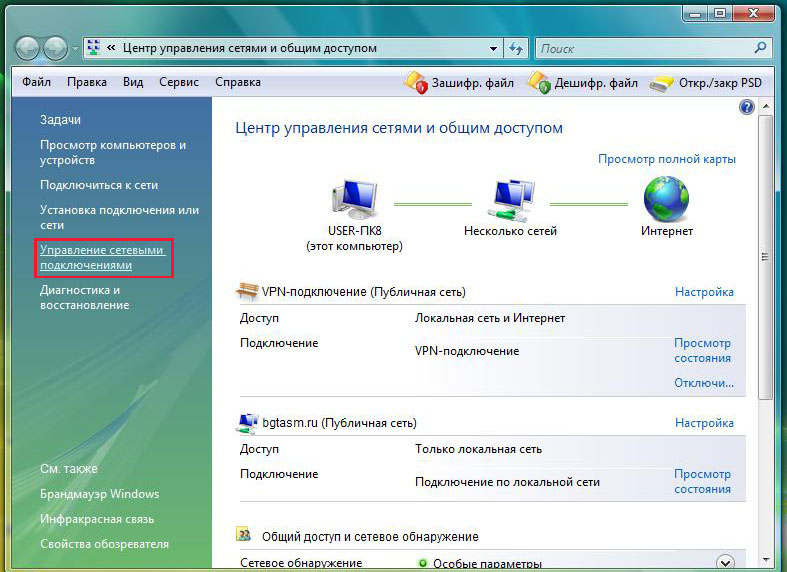The width and height of the screenshot is (787, 572).
Task: Click the Дешифр. файл toolbar icon
Action: click(539, 82)
